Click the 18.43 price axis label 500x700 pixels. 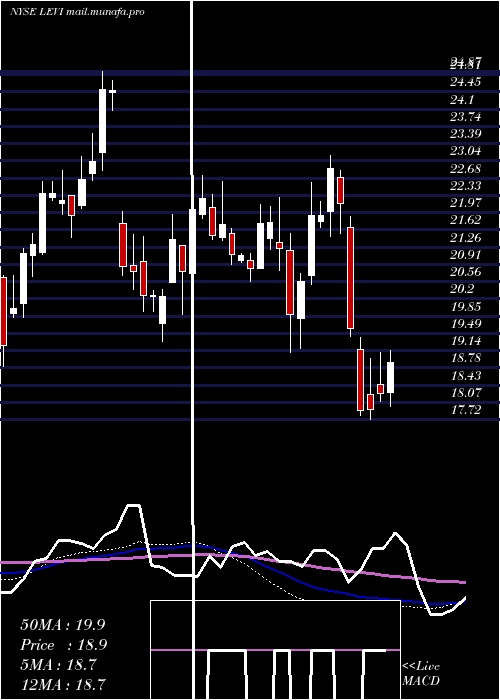pyautogui.click(x=465, y=375)
